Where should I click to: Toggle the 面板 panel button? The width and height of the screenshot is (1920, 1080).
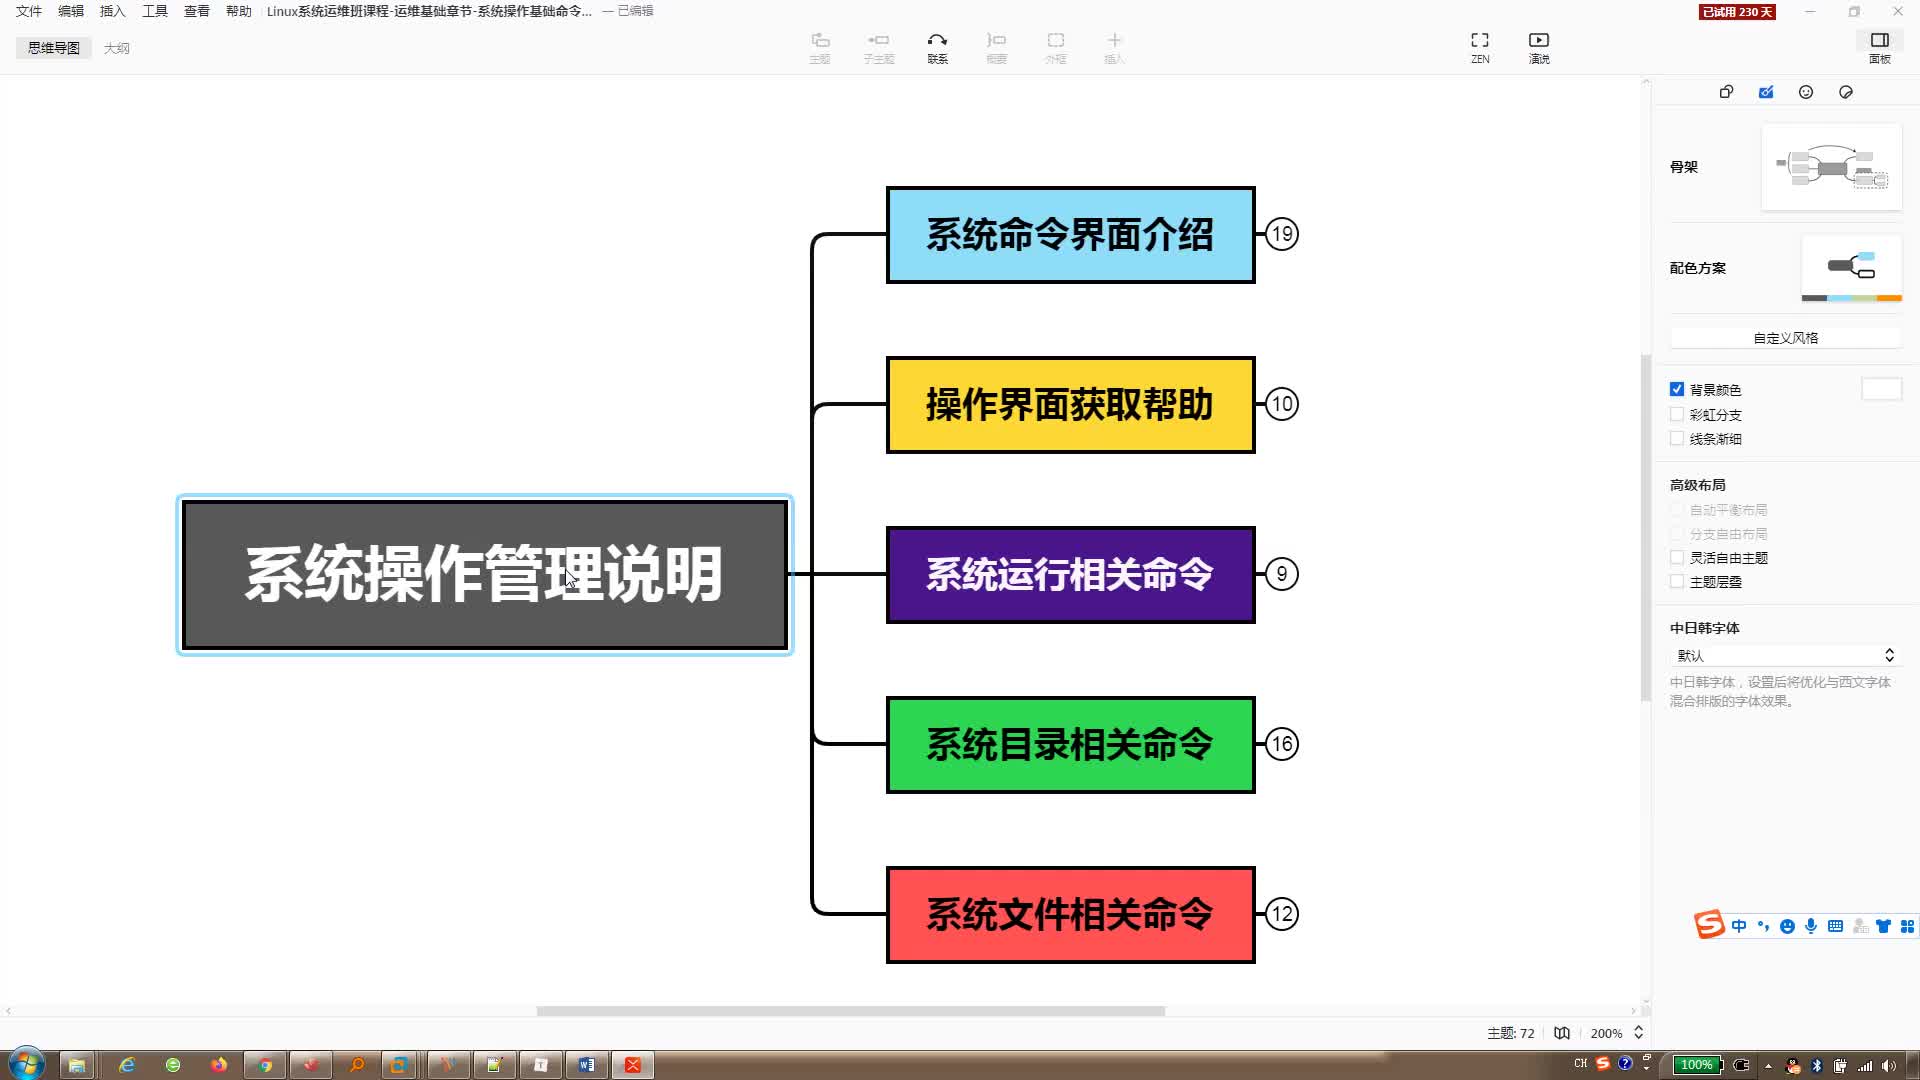coord(1880,47)
